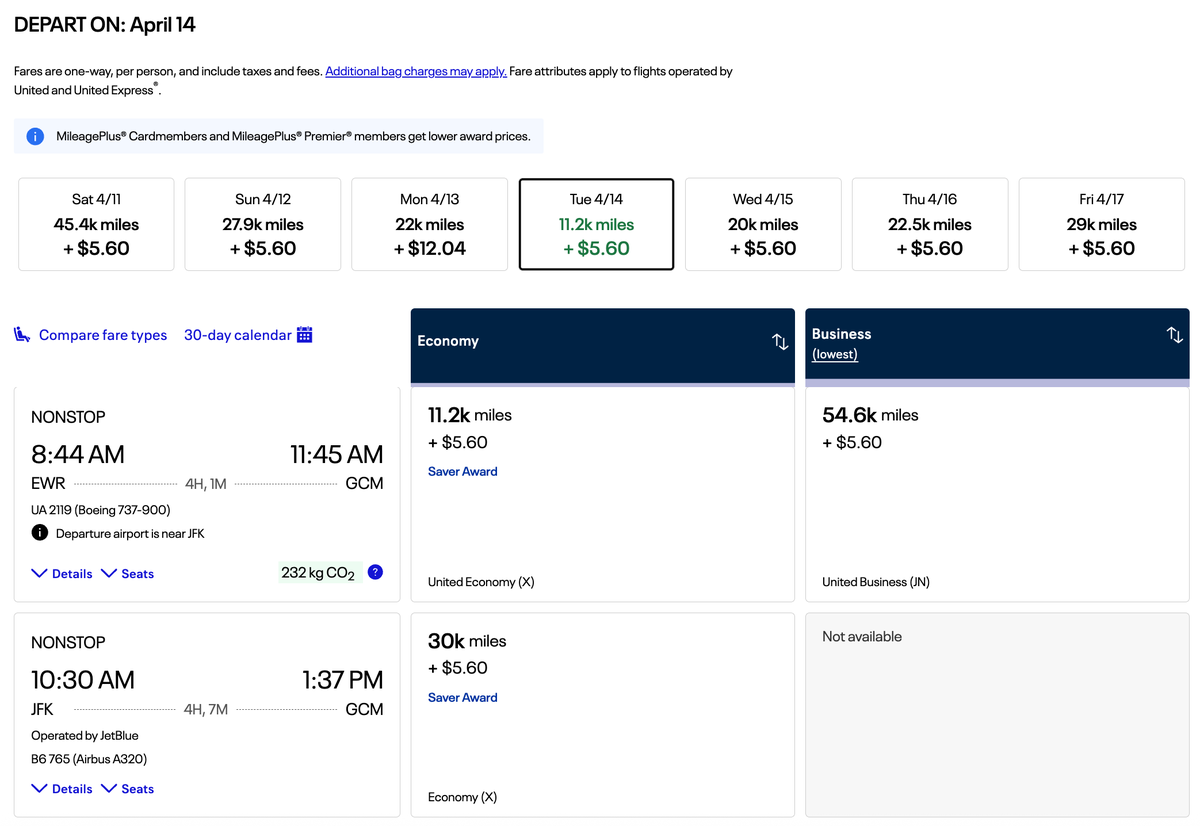
Task: Click Saver Award on the 30k miles fare
Action: click(462, 696)
